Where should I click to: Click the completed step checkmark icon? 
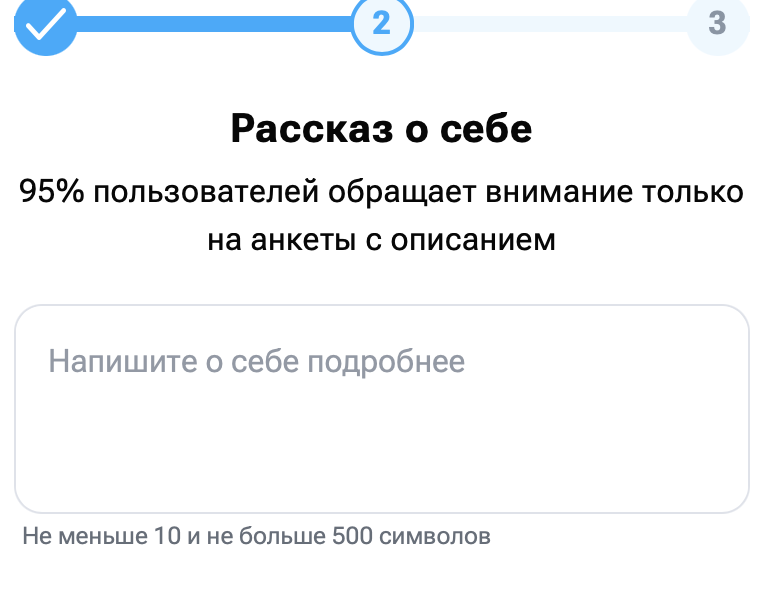click(45, 24)
